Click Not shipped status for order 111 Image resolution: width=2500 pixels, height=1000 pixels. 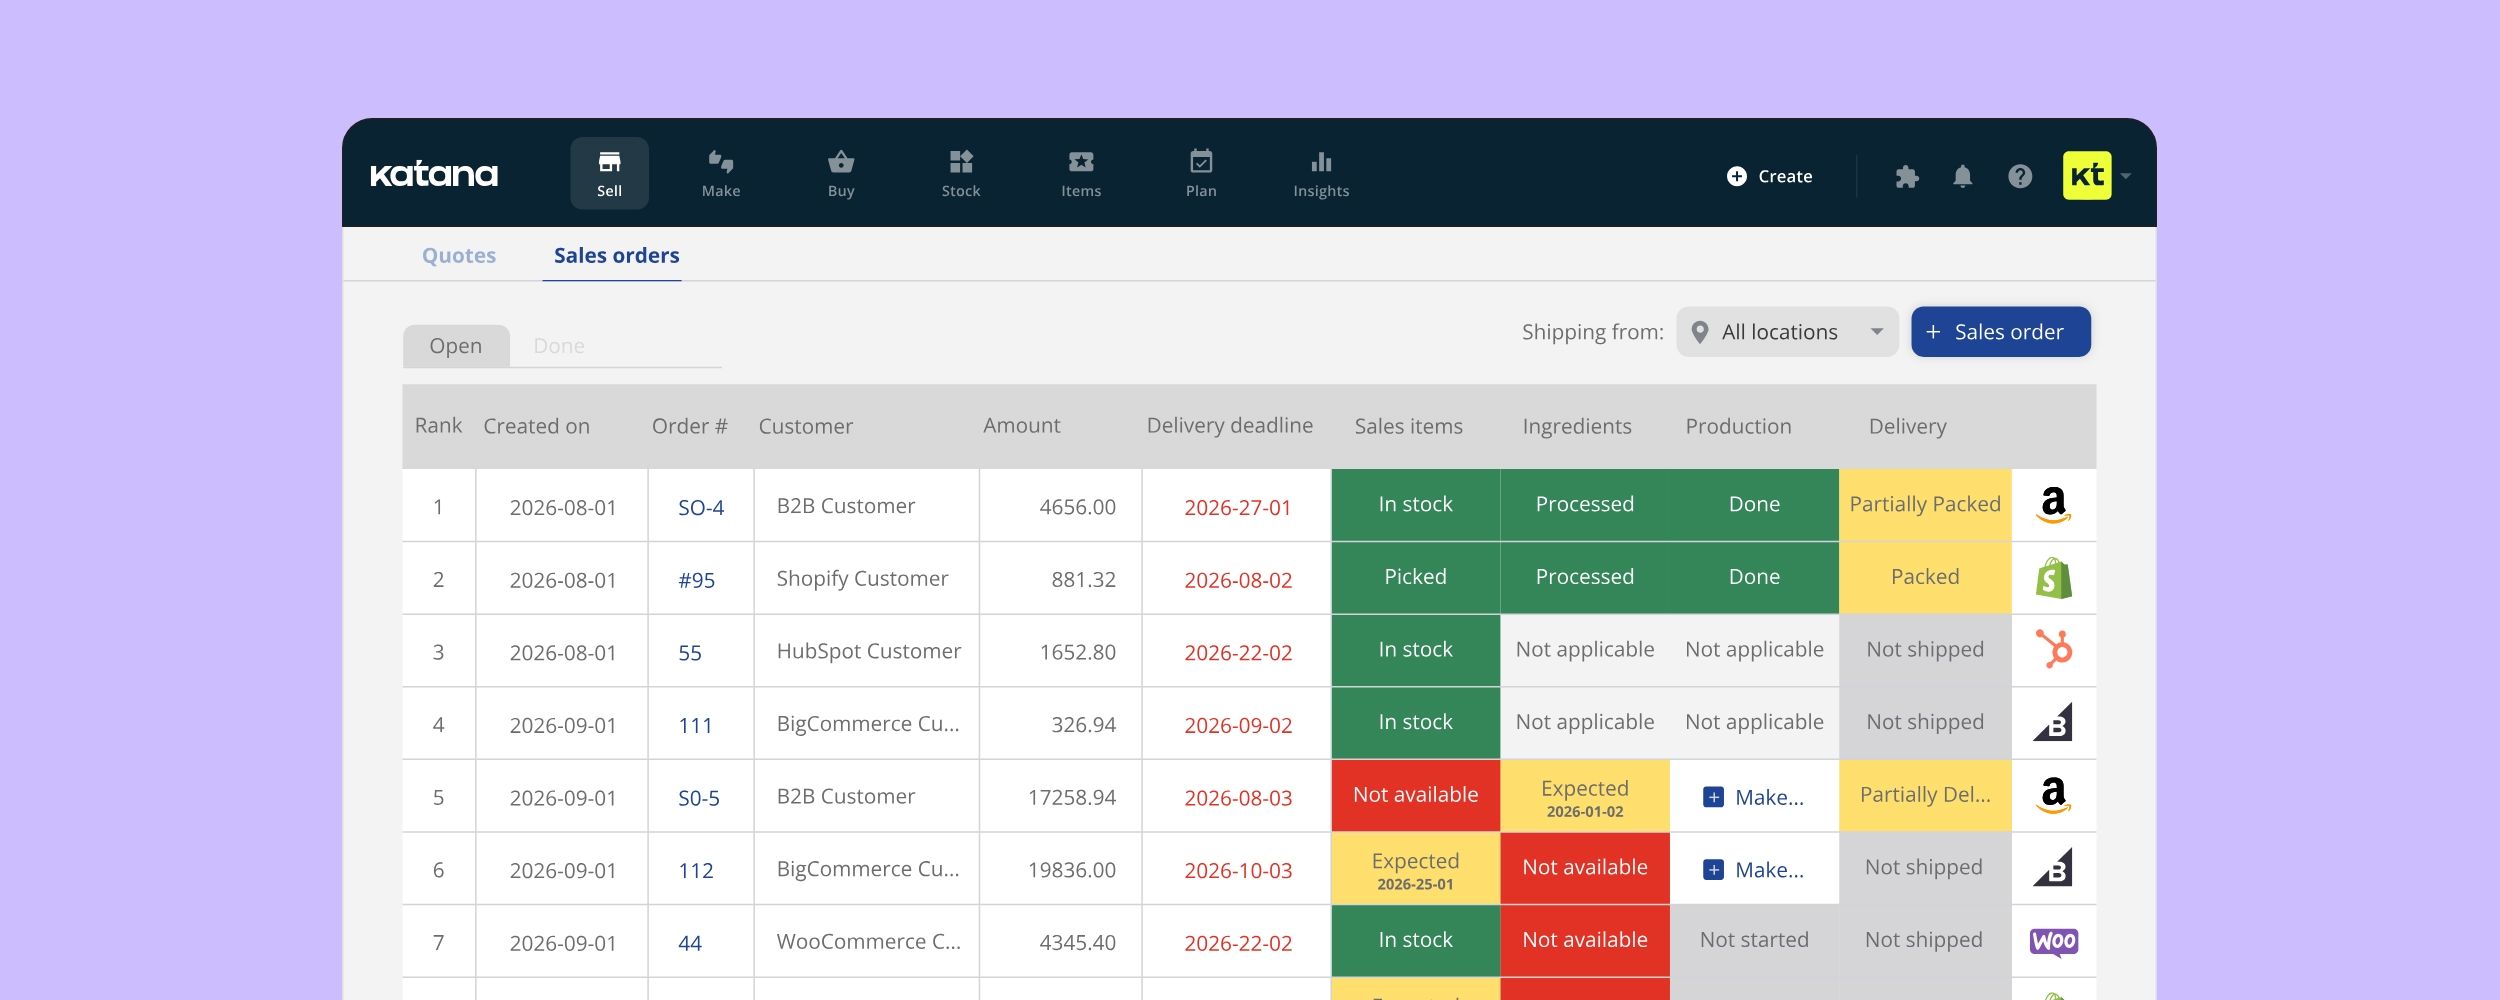(1925, 722)
